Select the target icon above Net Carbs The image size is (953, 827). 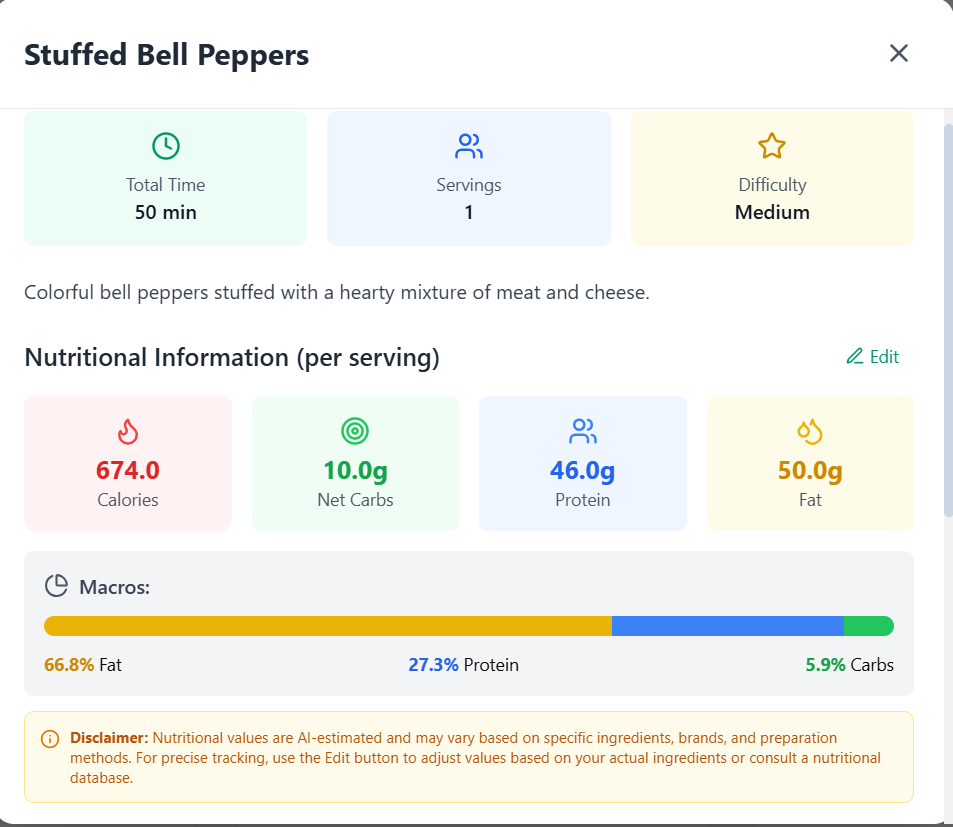click(355, 432)
